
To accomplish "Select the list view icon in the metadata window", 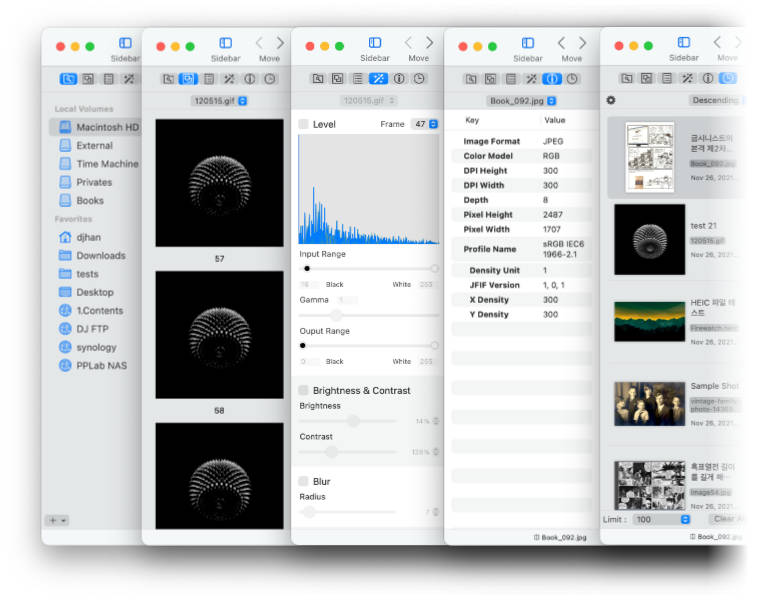I will (511, 79).
